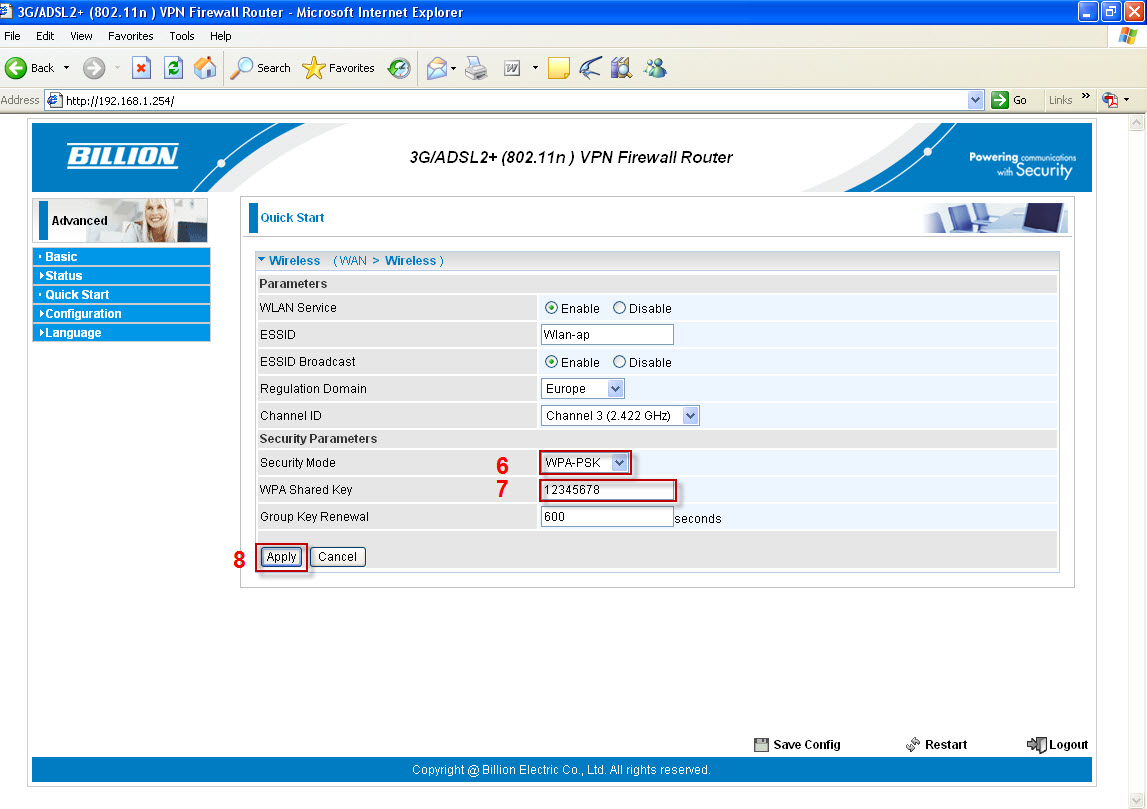The image size is (1147, 809).
Task: Disable WLAN Service radio button
Action: (620, 308)
